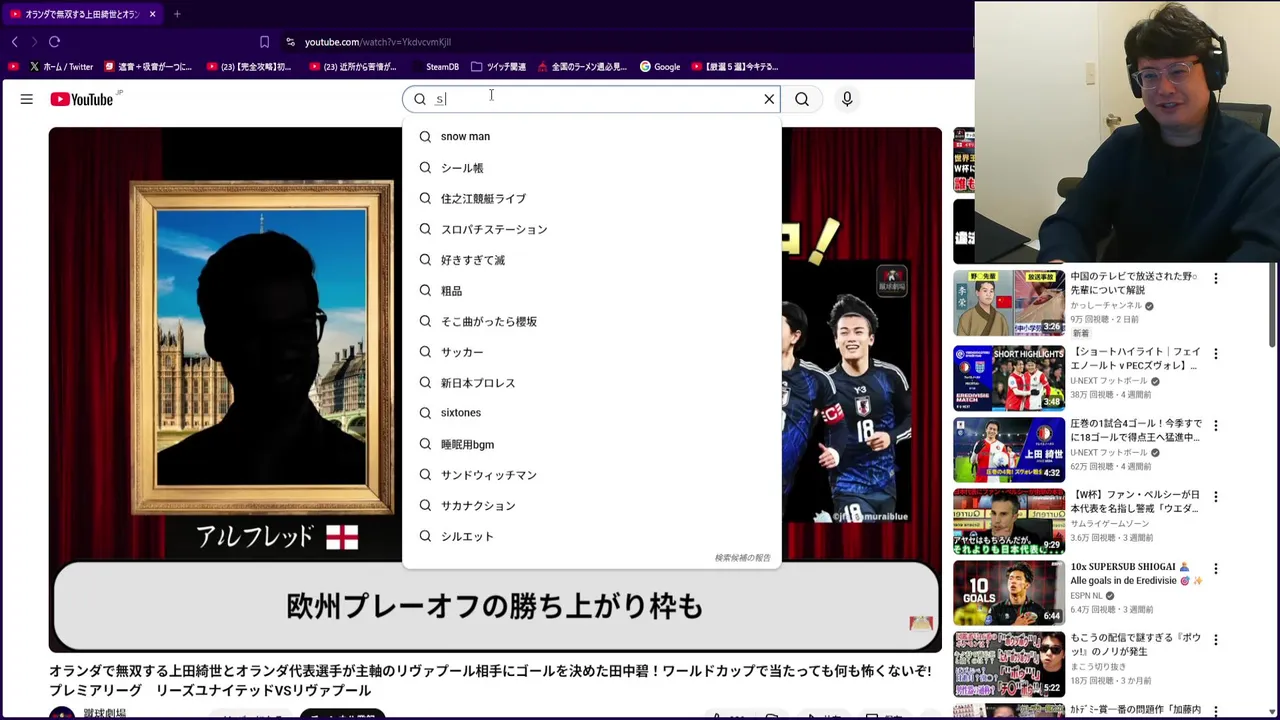Open the ショートハイライト Feyenoord video thumbnail
1280x720 pixels.
pyautogui.click(x=1008, y=378)
